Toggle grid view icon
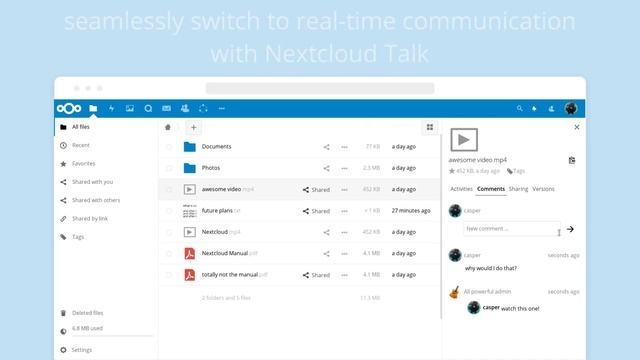Image resolution: width=640 pixels, height=360 pixels. point(430,127)
